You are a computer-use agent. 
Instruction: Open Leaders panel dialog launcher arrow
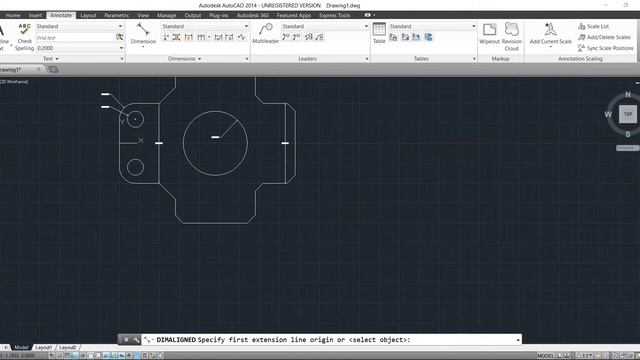(x=367, y=59)
